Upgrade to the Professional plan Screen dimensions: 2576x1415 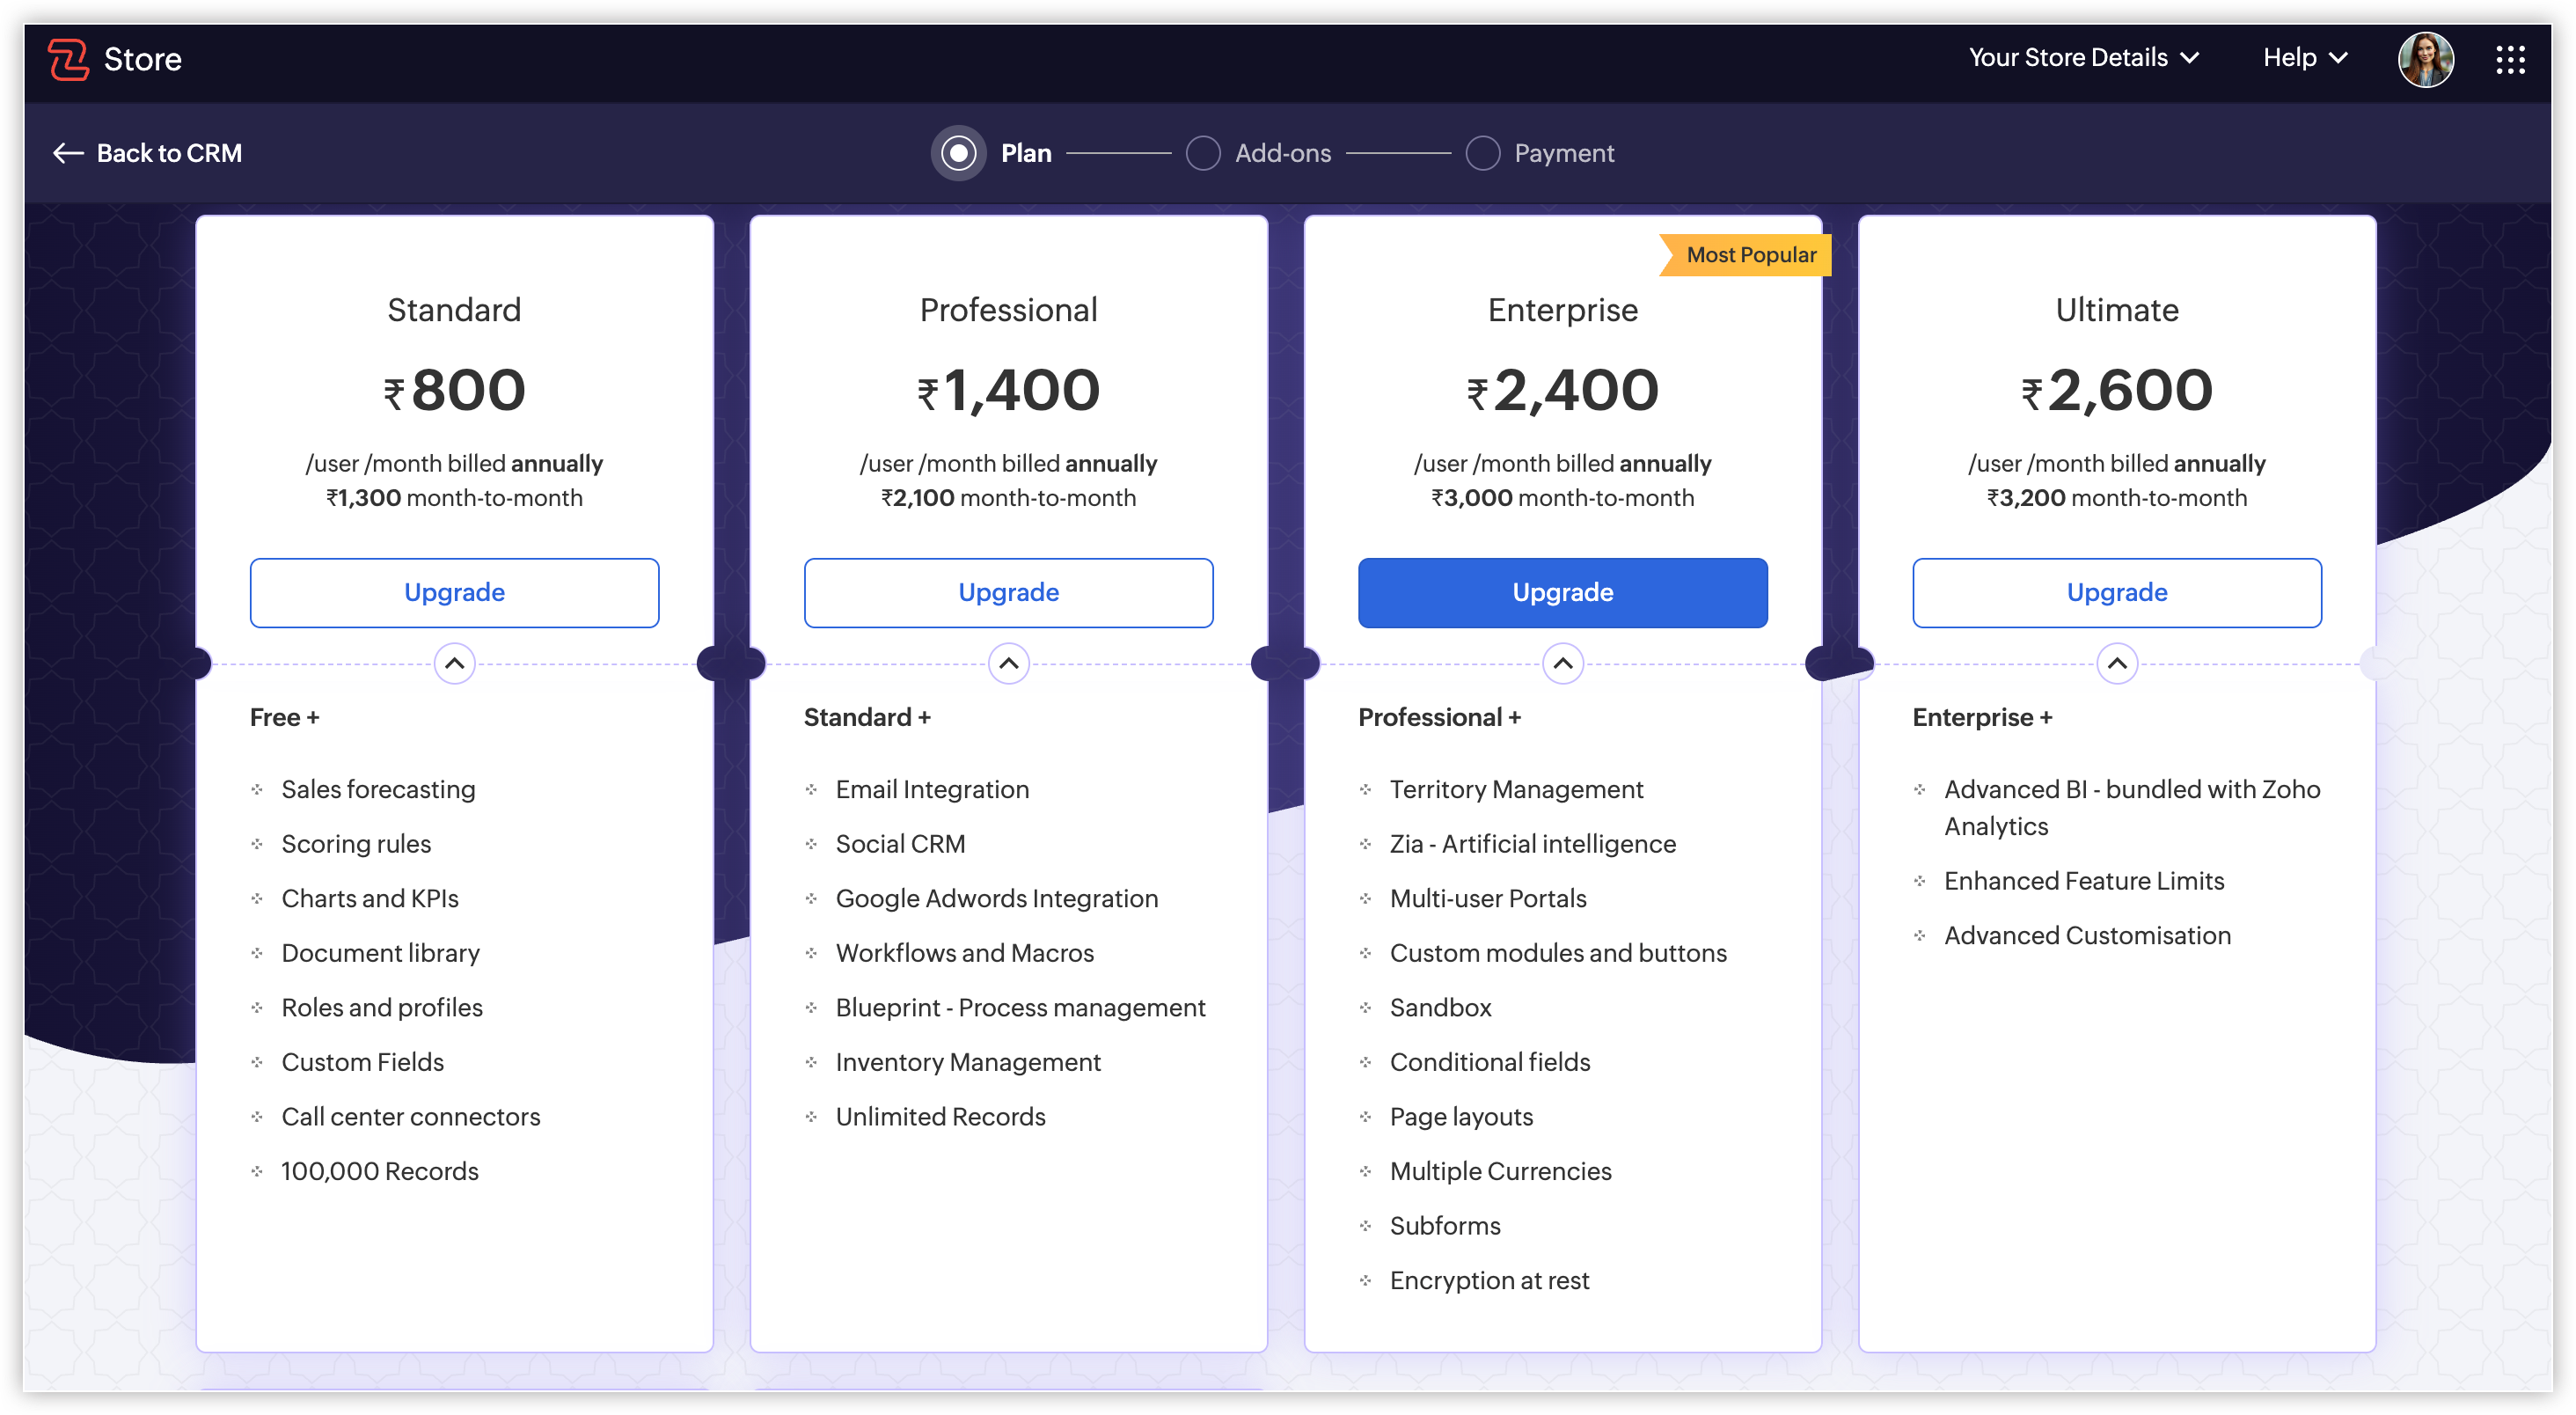click(x=1008, y=592)
